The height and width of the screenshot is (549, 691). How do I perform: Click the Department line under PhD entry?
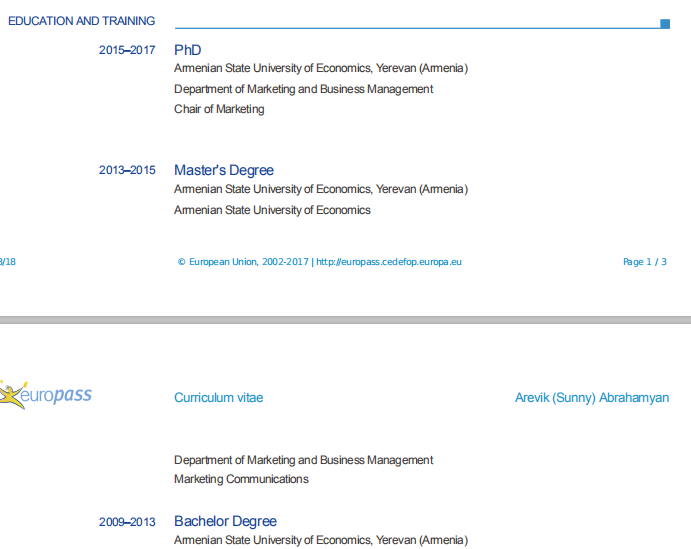303,89
